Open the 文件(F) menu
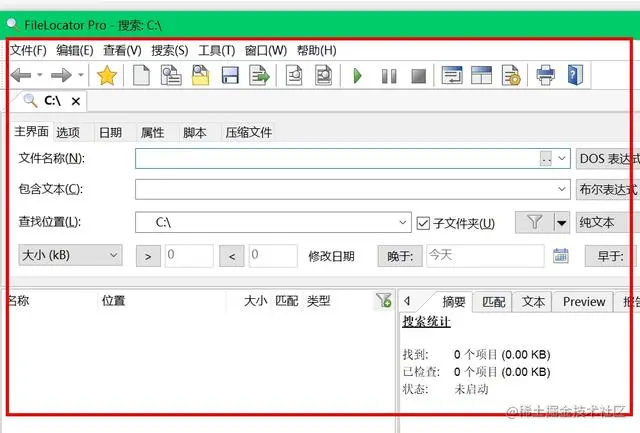Viewport: 640px width, 433px height. point(28,51)
